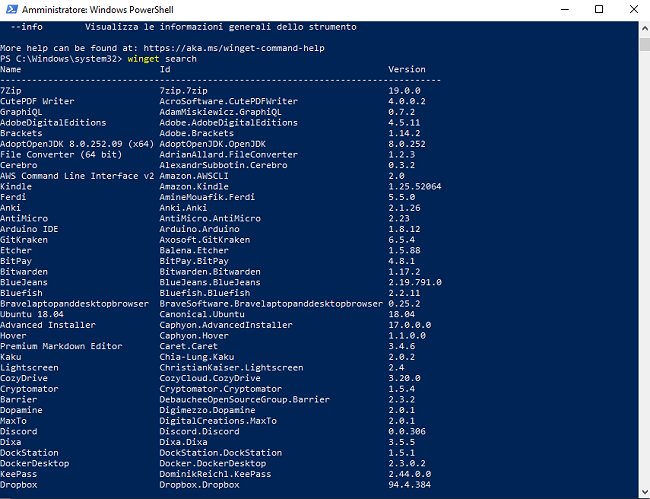This screenshot has width=650, height=499.
Task: Click 'Dropbox.Dropbox' Id
Action: point(199,485)
